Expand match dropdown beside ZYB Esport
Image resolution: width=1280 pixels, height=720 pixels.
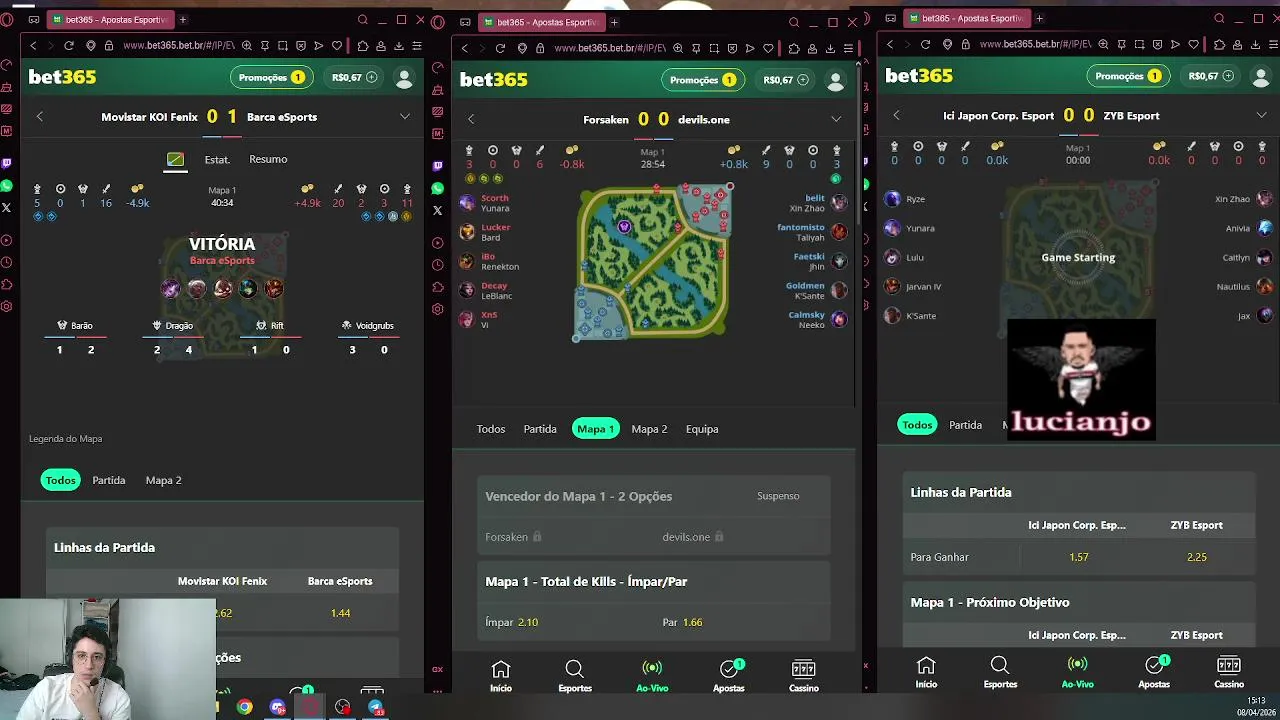pyautogui.click(x=1262, y=115)
